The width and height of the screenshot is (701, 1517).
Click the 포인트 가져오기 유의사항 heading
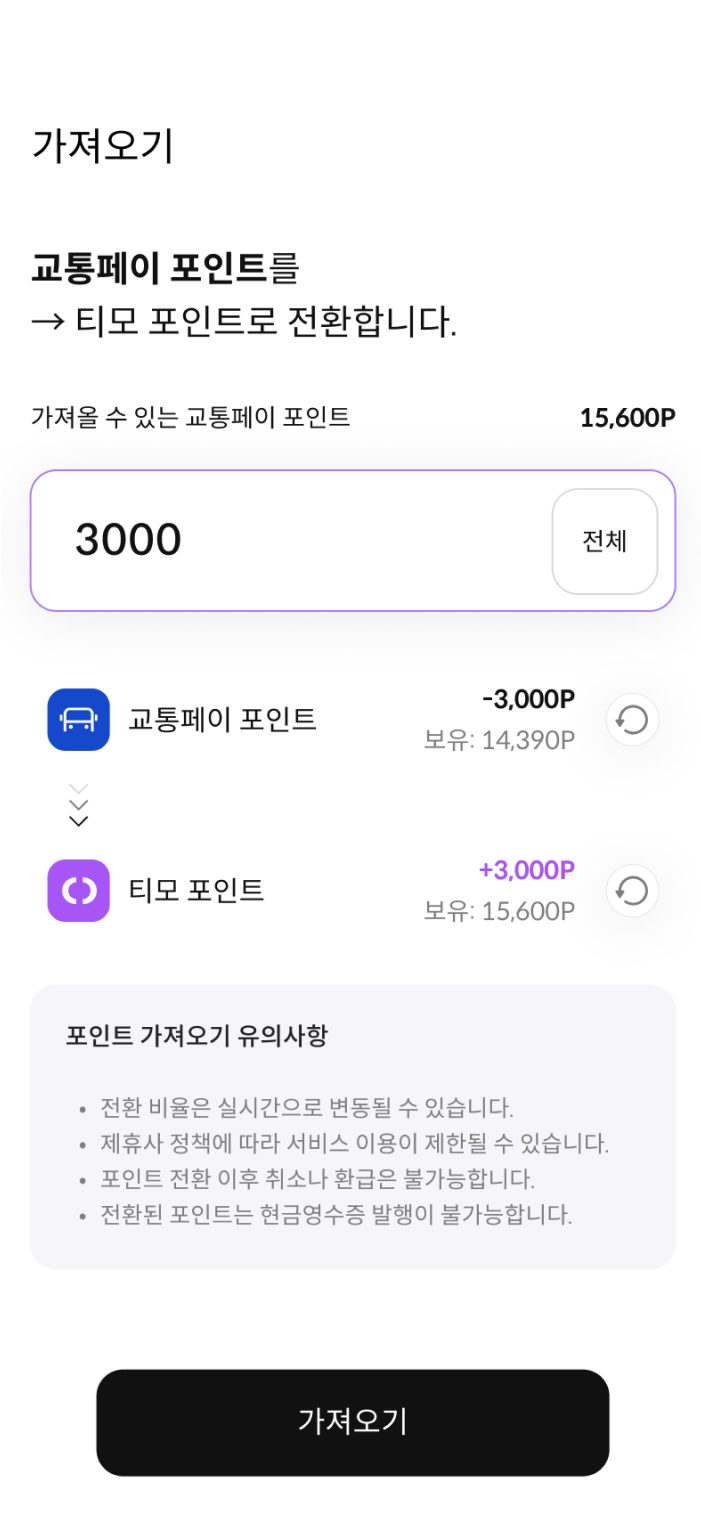click(196, 1036)
